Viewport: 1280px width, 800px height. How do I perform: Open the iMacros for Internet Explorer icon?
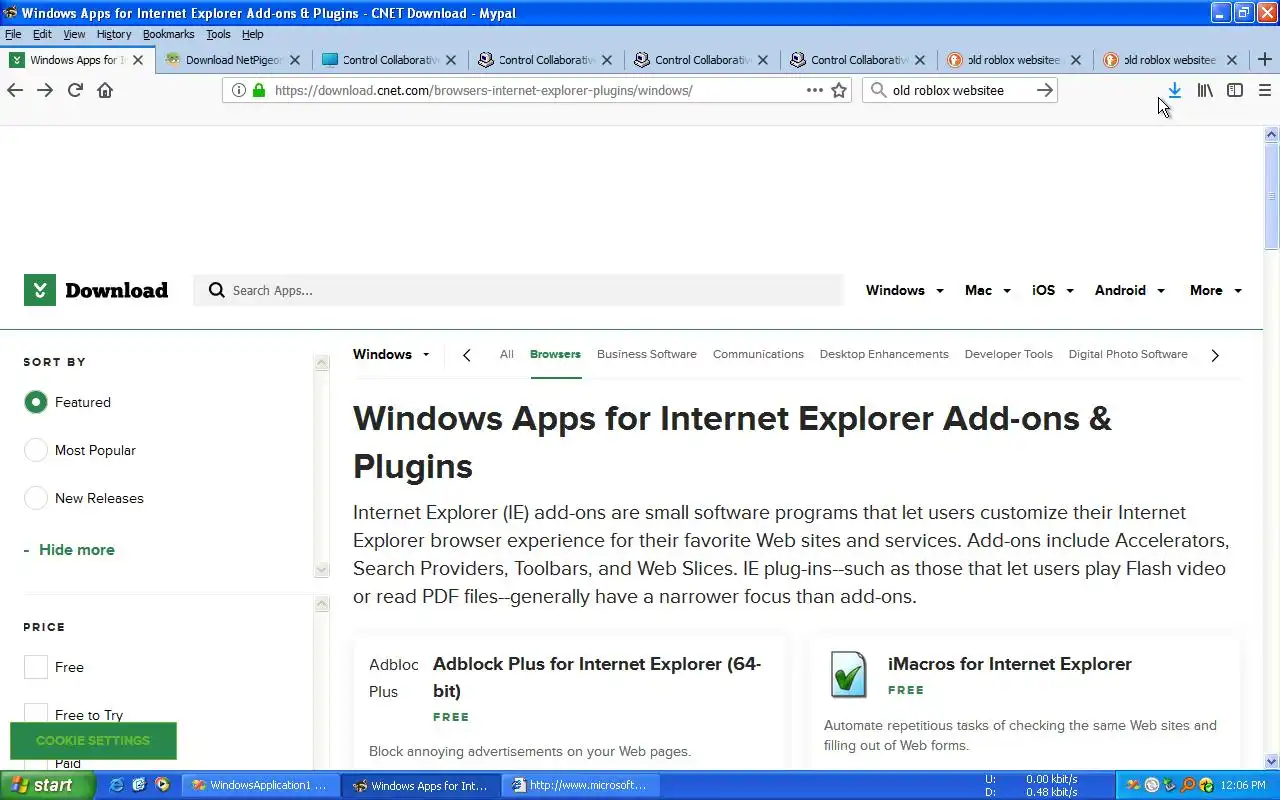click(848, 674)
